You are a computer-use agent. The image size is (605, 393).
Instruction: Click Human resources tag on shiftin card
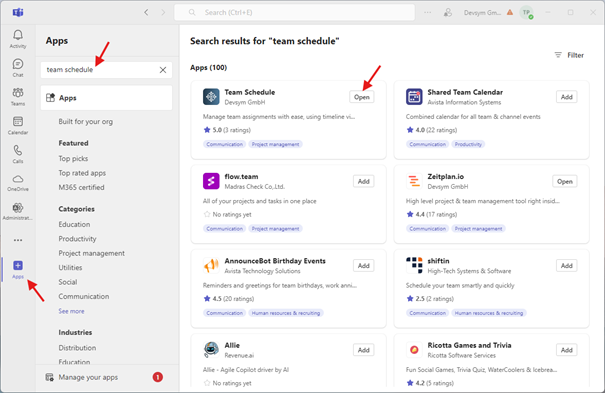(489, 313)
